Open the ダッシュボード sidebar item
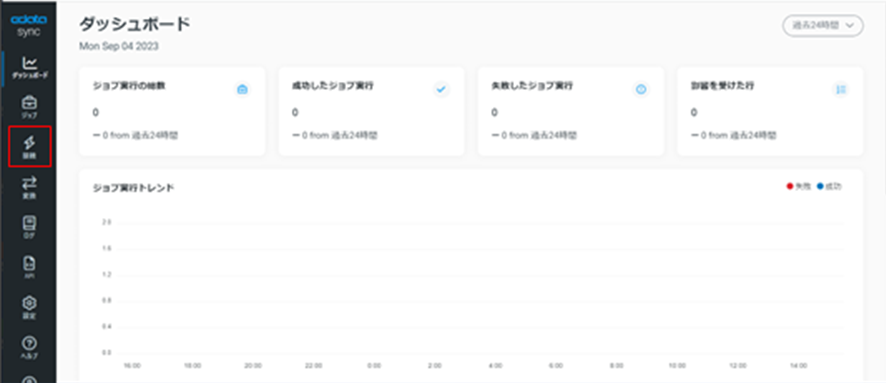The image size is (886, 383). [x=30, y=67]
